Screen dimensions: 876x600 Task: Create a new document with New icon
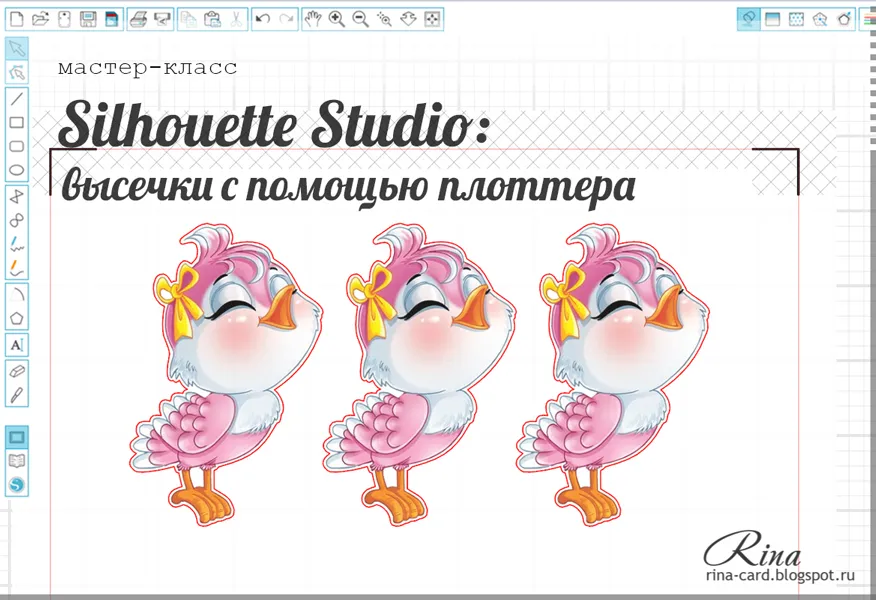click(x=17, y=20)
